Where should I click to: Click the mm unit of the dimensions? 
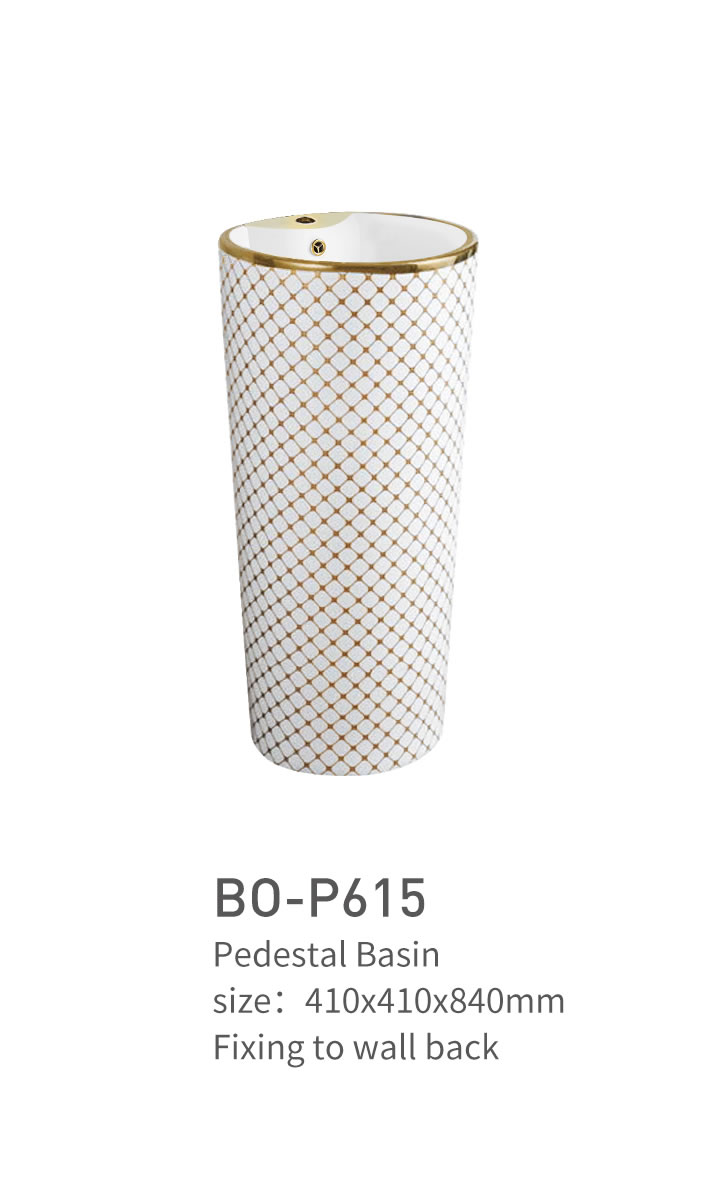pos(538,1003)
